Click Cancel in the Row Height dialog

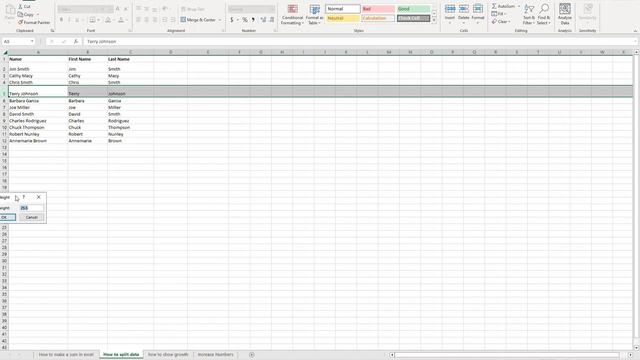tap(31, 217)
